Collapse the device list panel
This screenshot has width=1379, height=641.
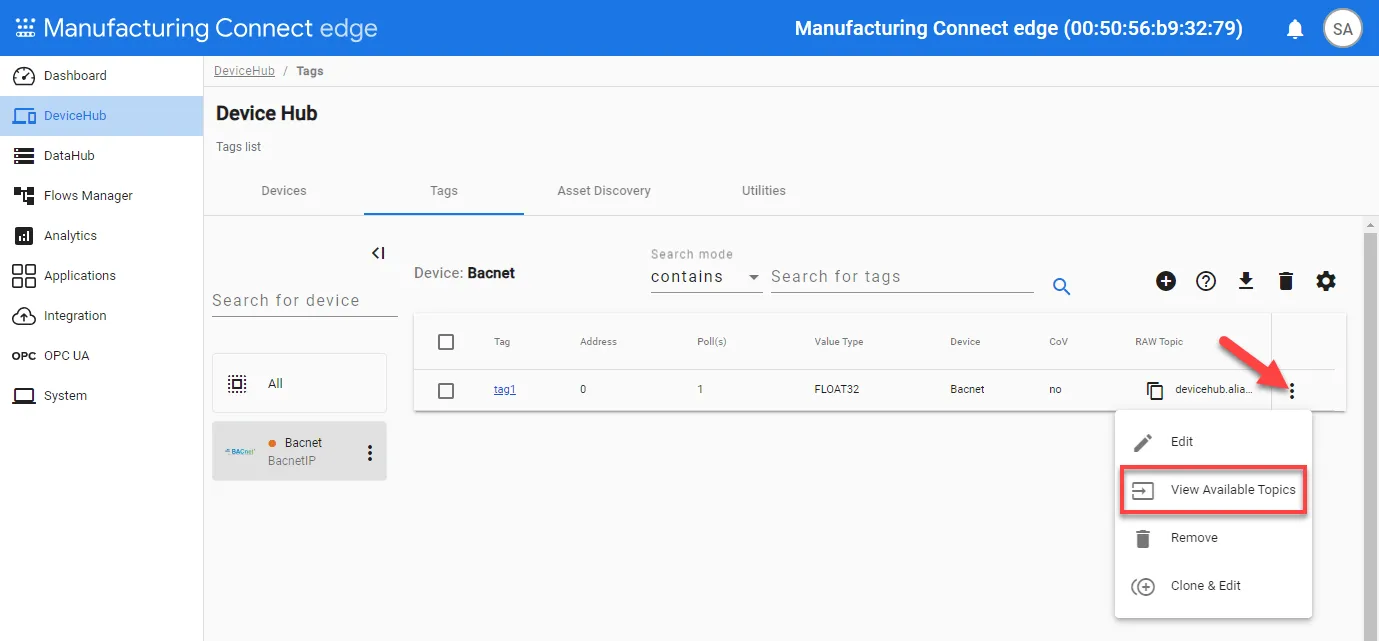378,253
